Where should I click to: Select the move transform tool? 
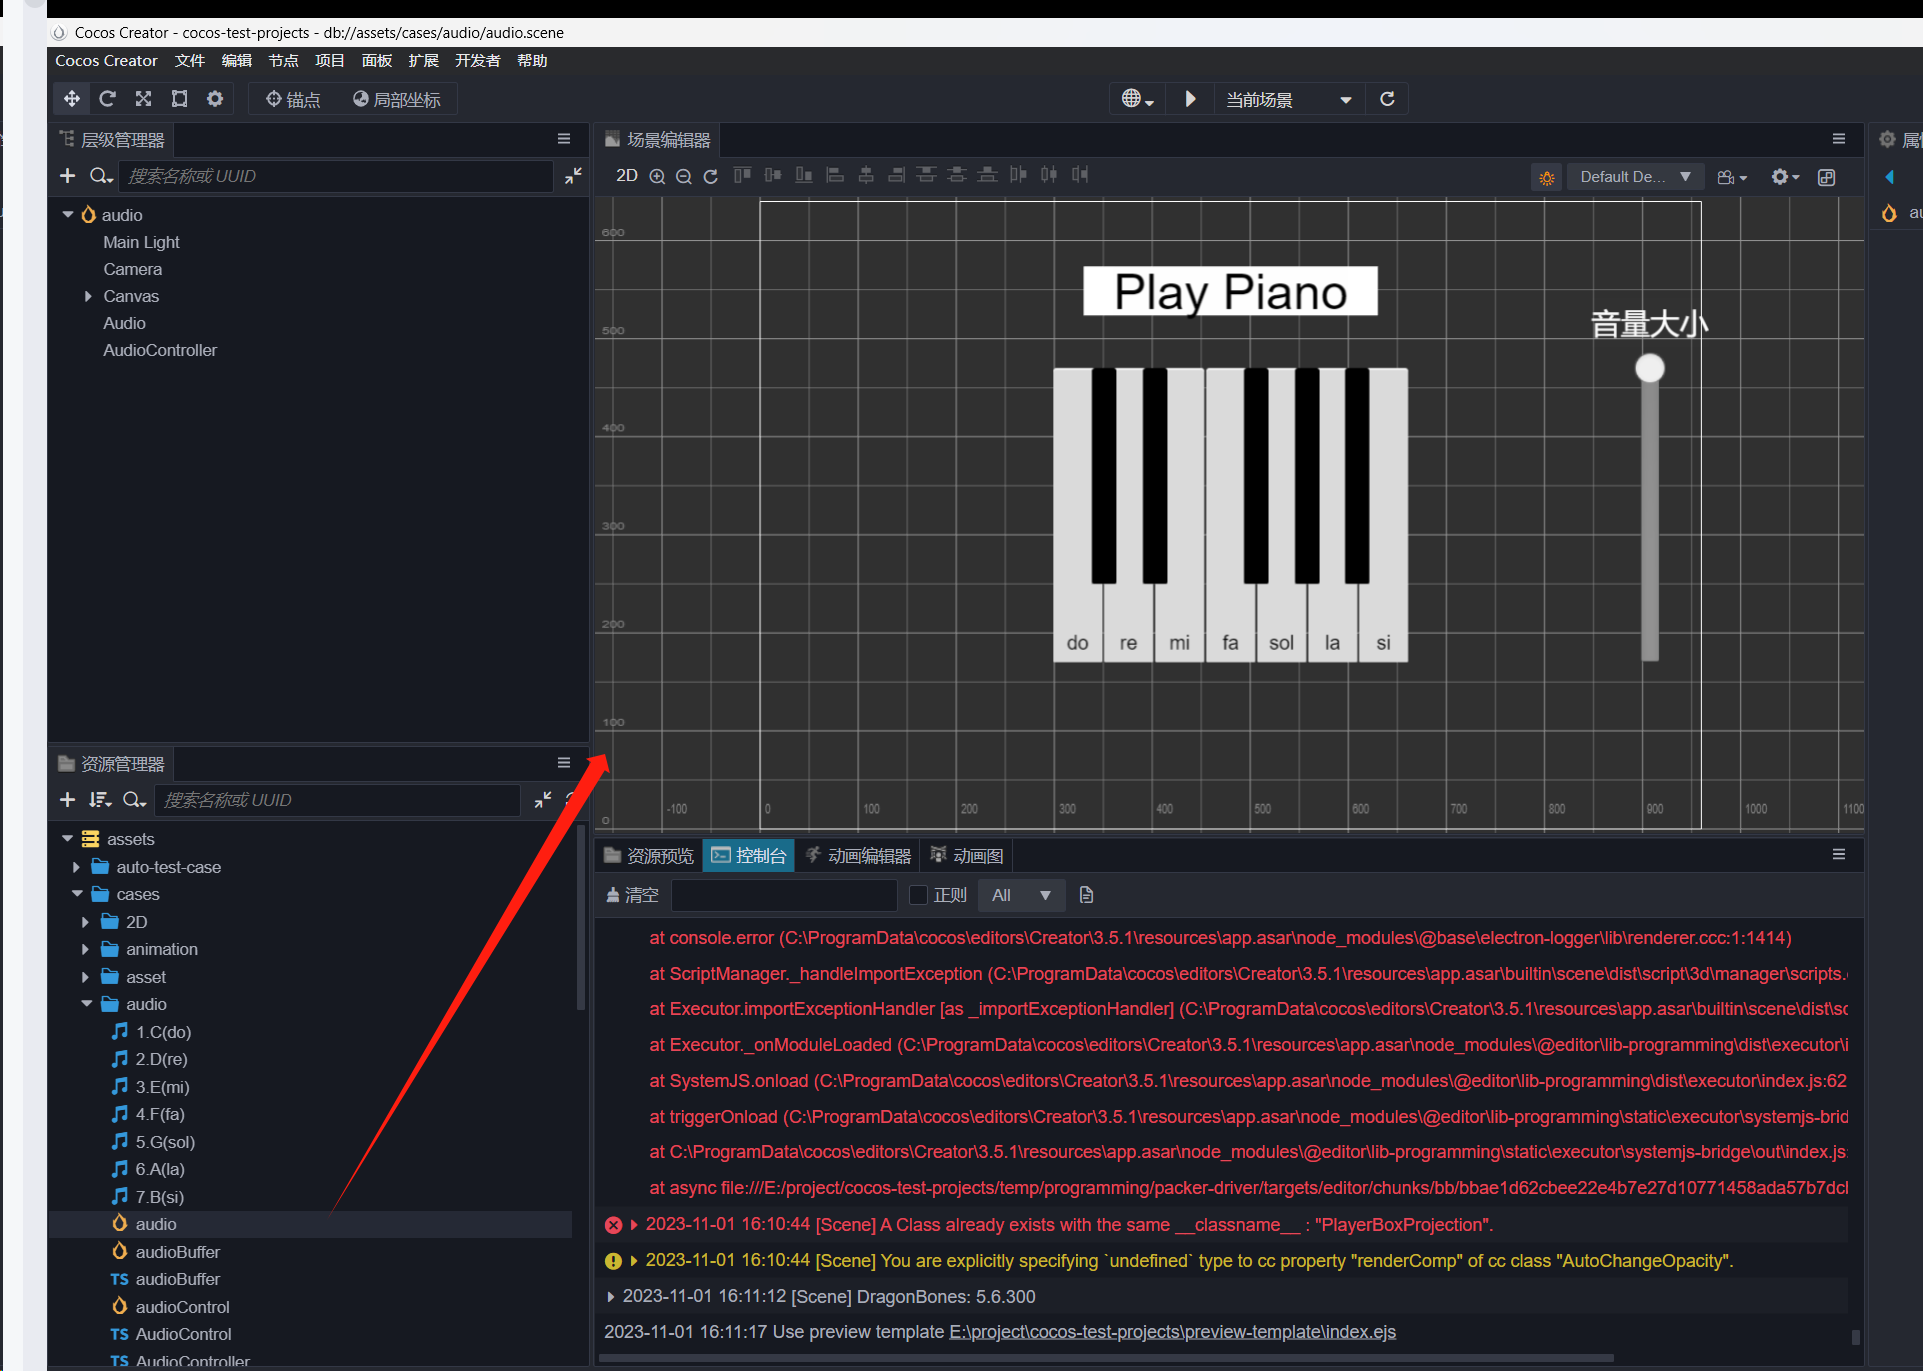click(x=72, y=99)
